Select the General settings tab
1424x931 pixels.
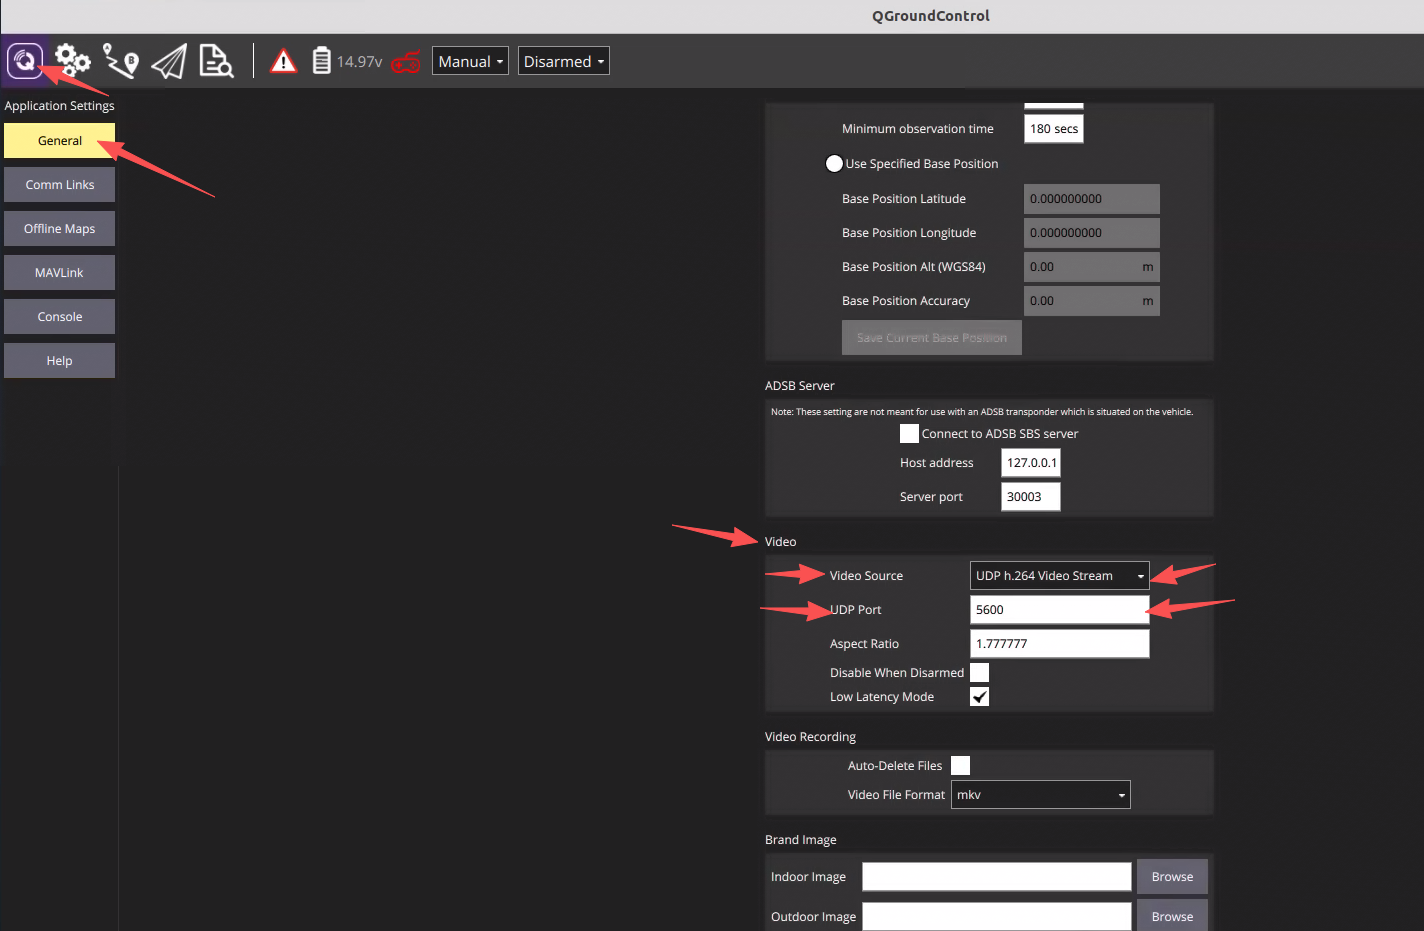(x=60, y=141)
